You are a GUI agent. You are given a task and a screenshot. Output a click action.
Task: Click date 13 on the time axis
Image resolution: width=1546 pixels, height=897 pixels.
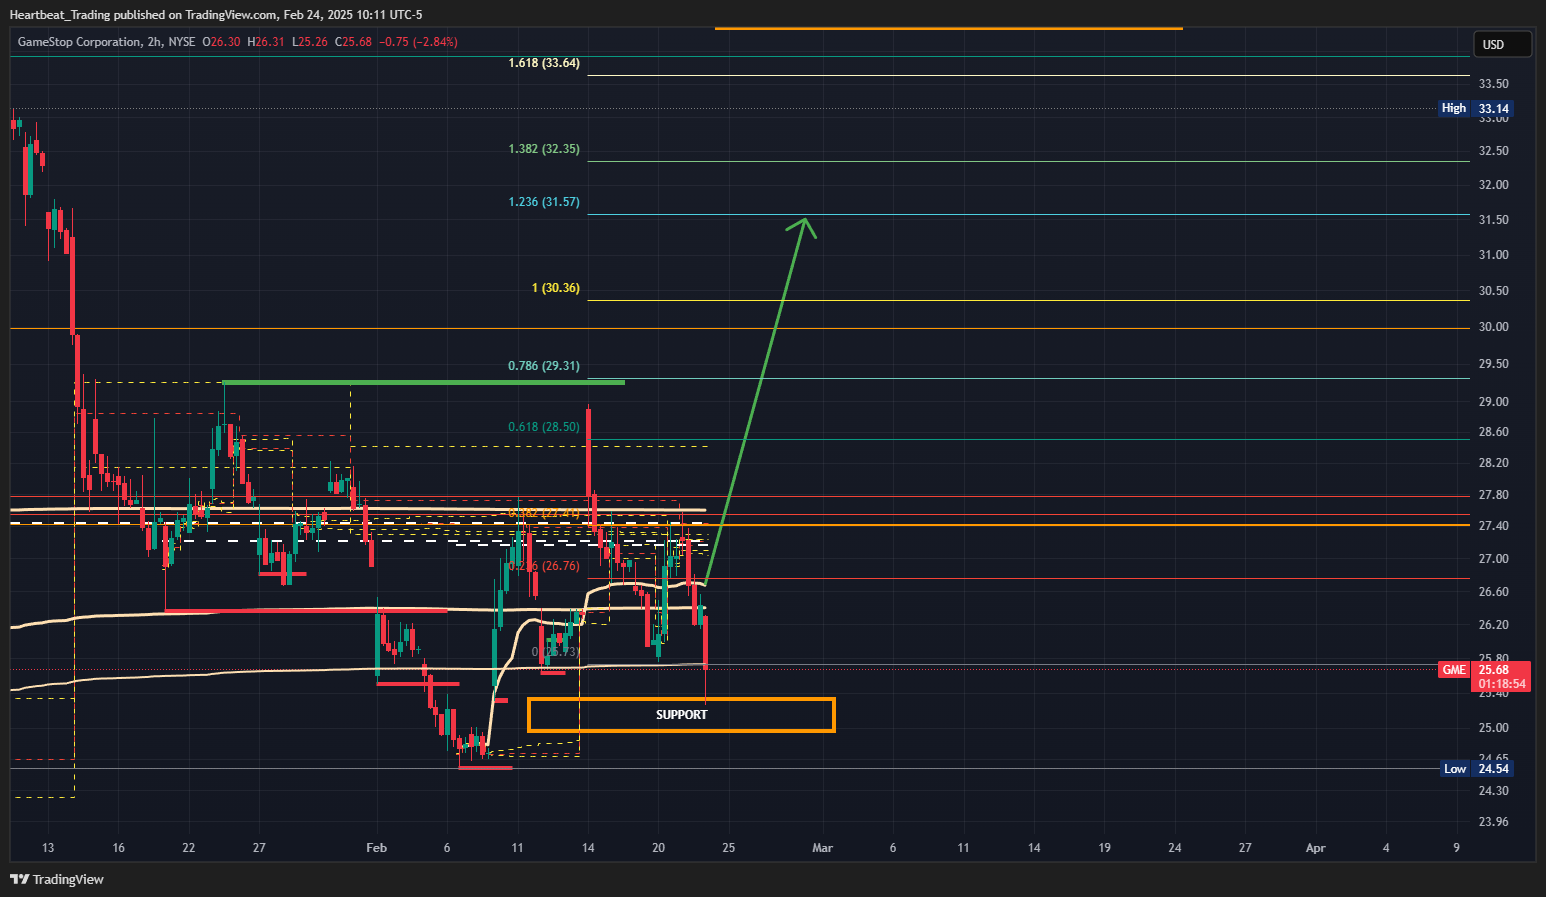(48, 848)
